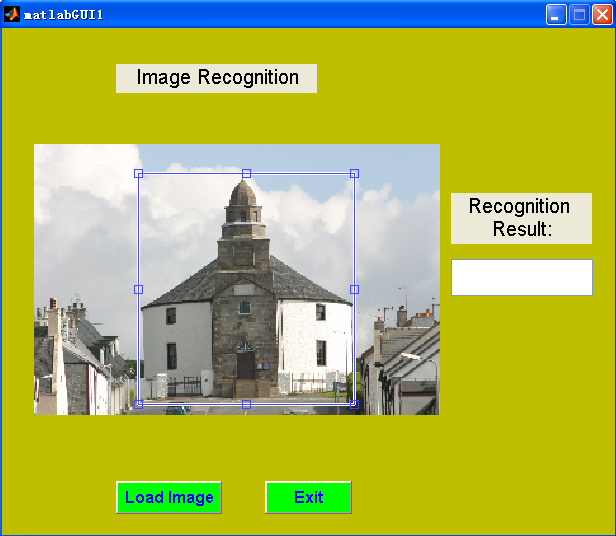
Task: Click the bottom-middle selection rectangle handle
Action: click(246, 404)
